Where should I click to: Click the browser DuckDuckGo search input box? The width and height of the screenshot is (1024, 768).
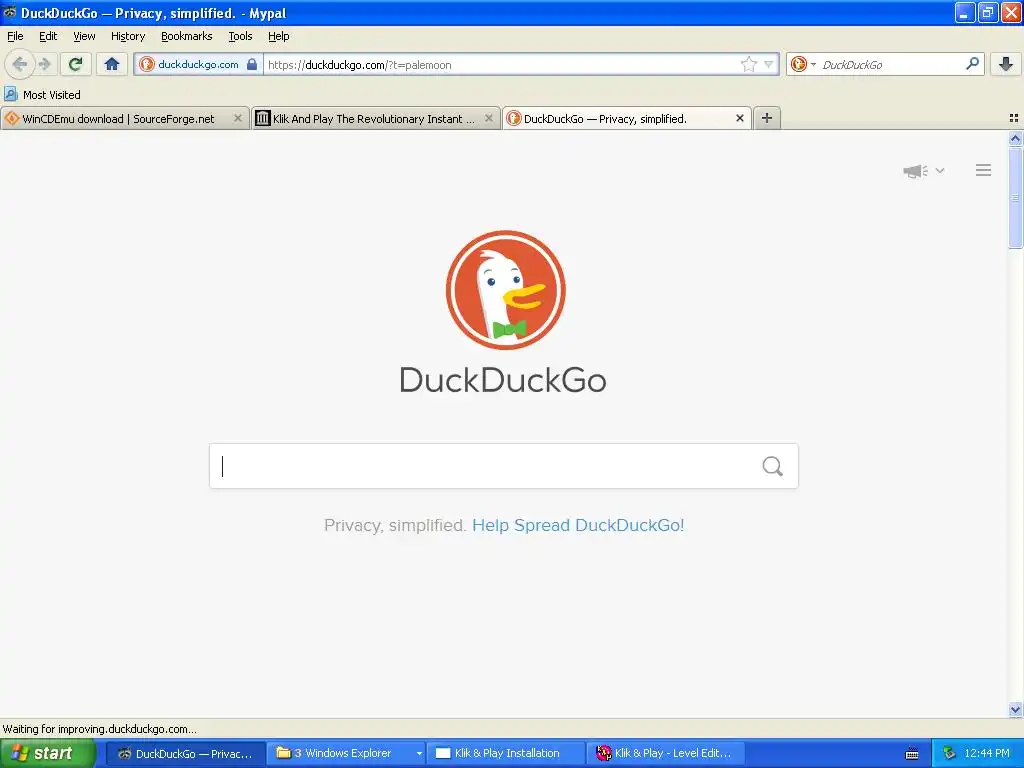(x=888, y=64)
